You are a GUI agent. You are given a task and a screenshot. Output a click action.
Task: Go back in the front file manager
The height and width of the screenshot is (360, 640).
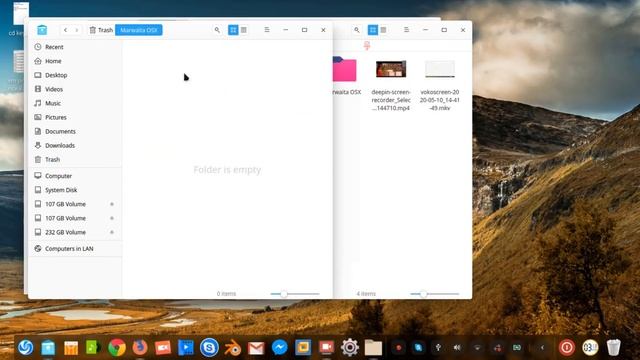click(x=65, y=30)
